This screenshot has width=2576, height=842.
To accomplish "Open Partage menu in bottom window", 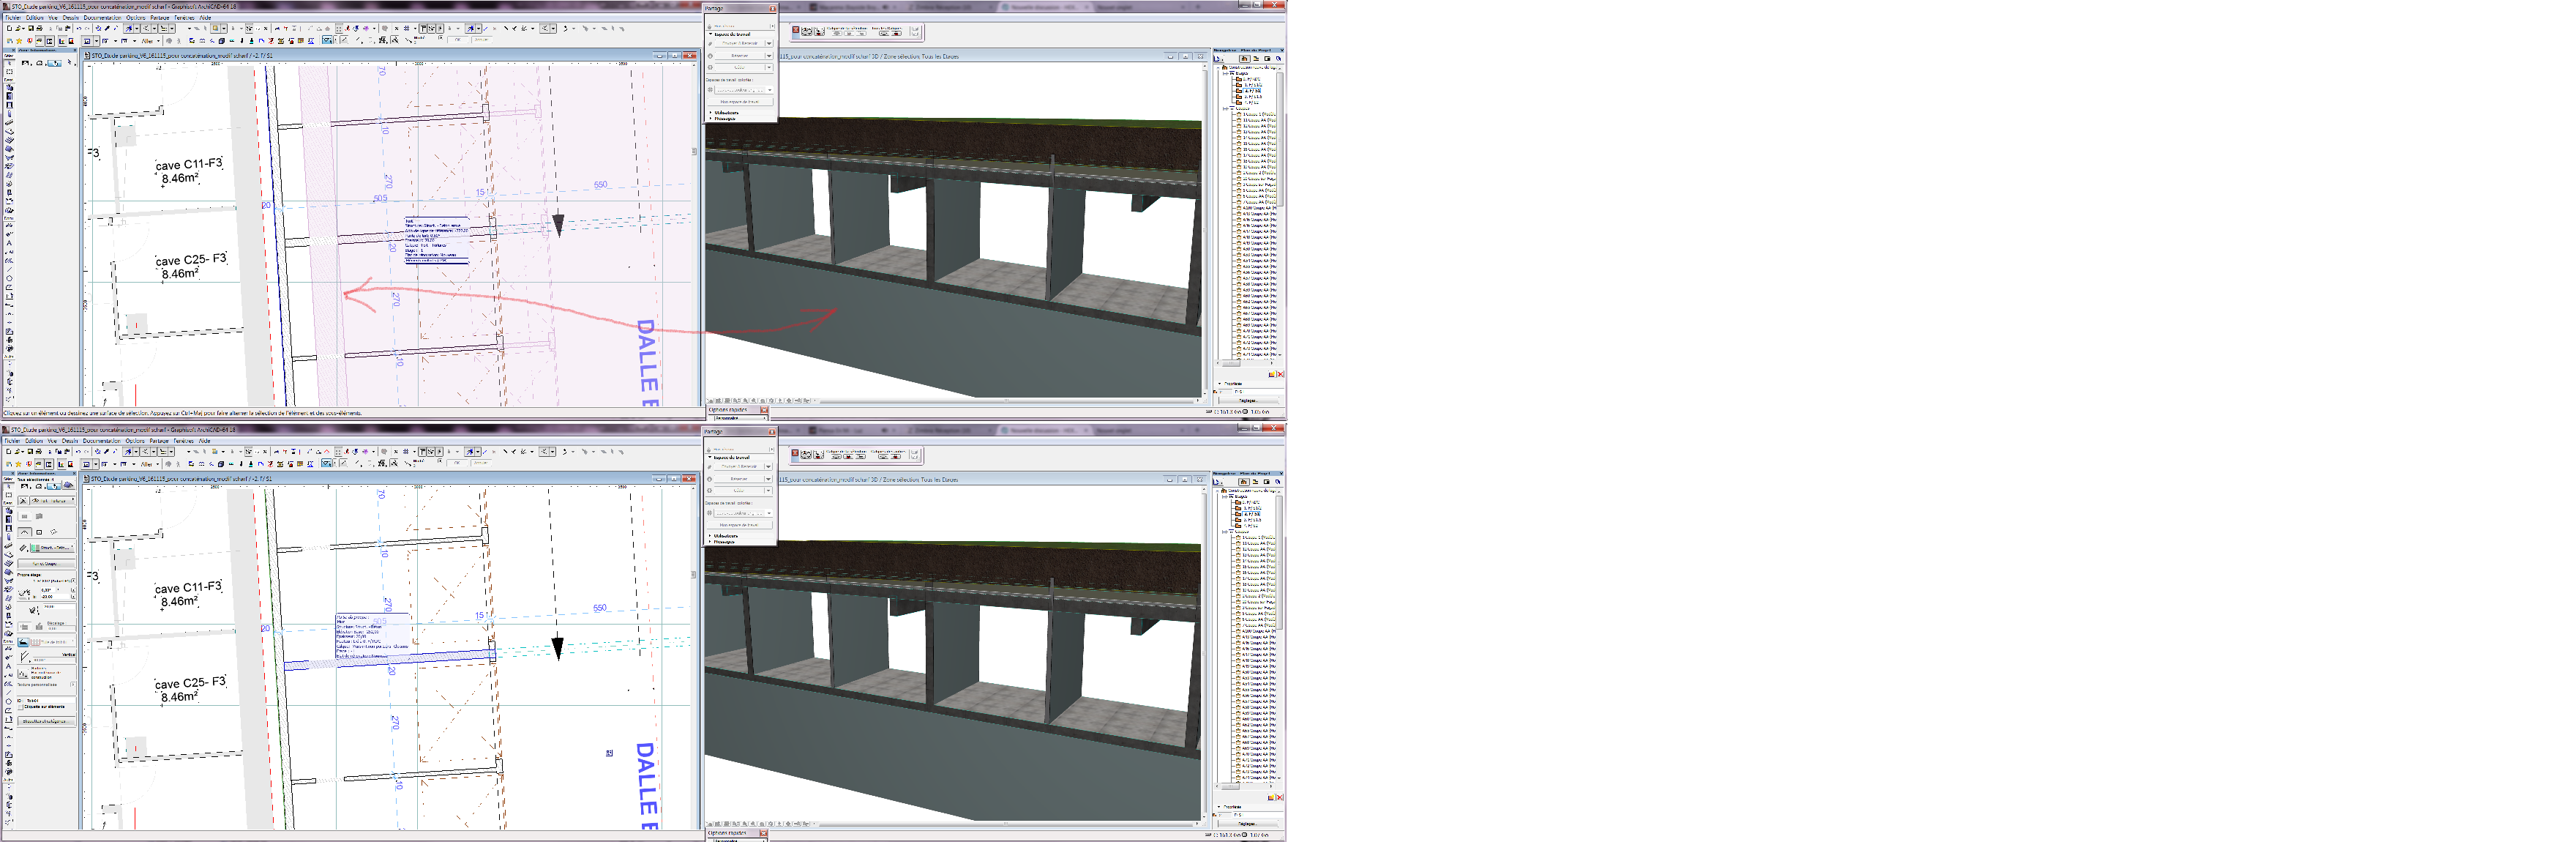I will (160, 441).
